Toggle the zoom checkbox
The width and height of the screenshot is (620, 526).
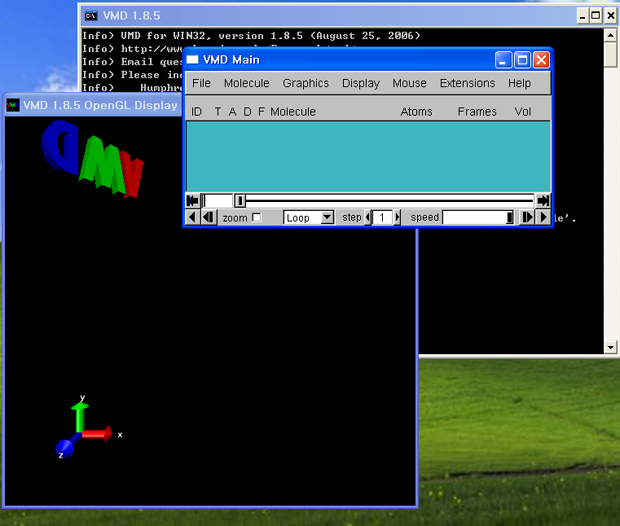click(x=257, y=217)
